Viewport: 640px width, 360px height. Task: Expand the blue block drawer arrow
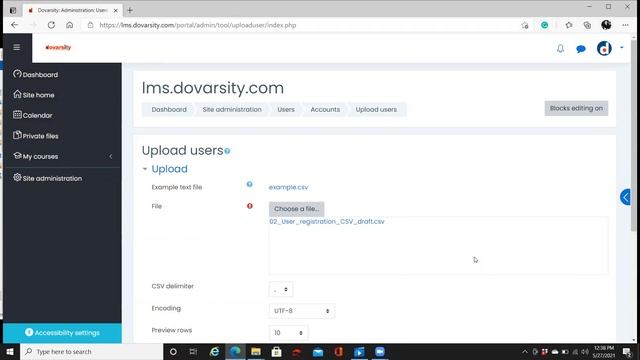(x=625, y=197)
